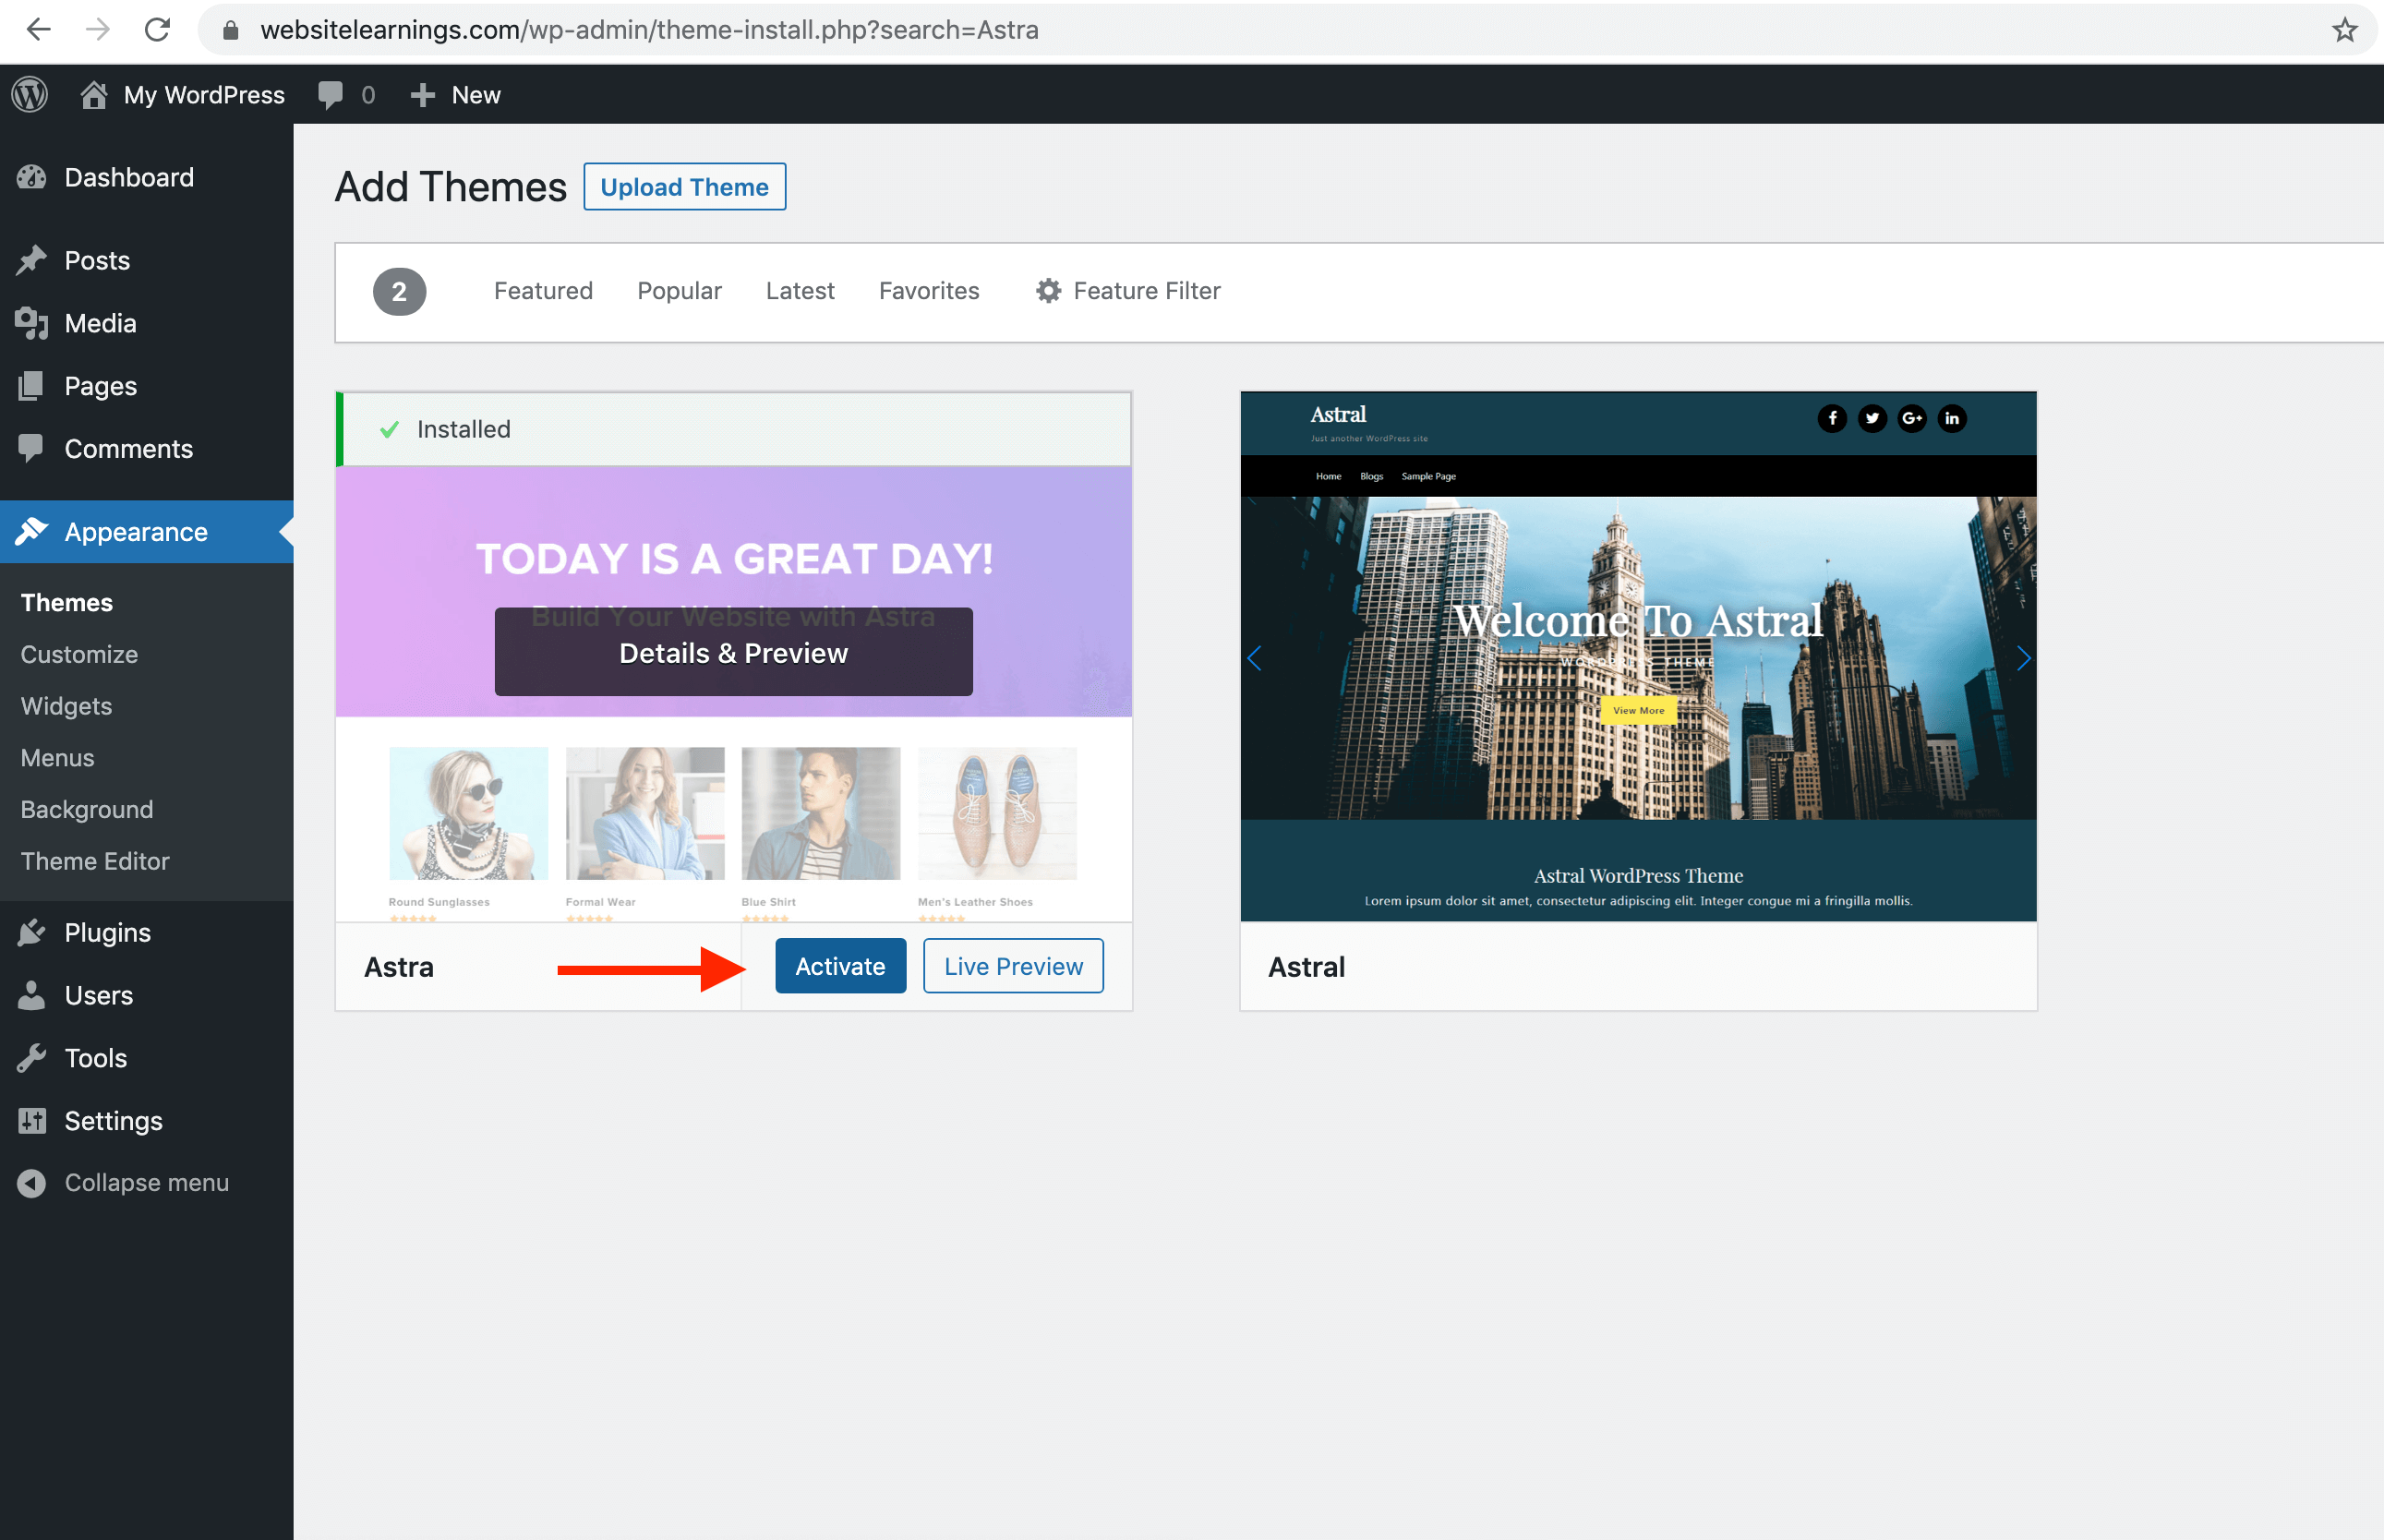
Task: Click the Pages stacked-sheets icon
Action: pos(31,386)
